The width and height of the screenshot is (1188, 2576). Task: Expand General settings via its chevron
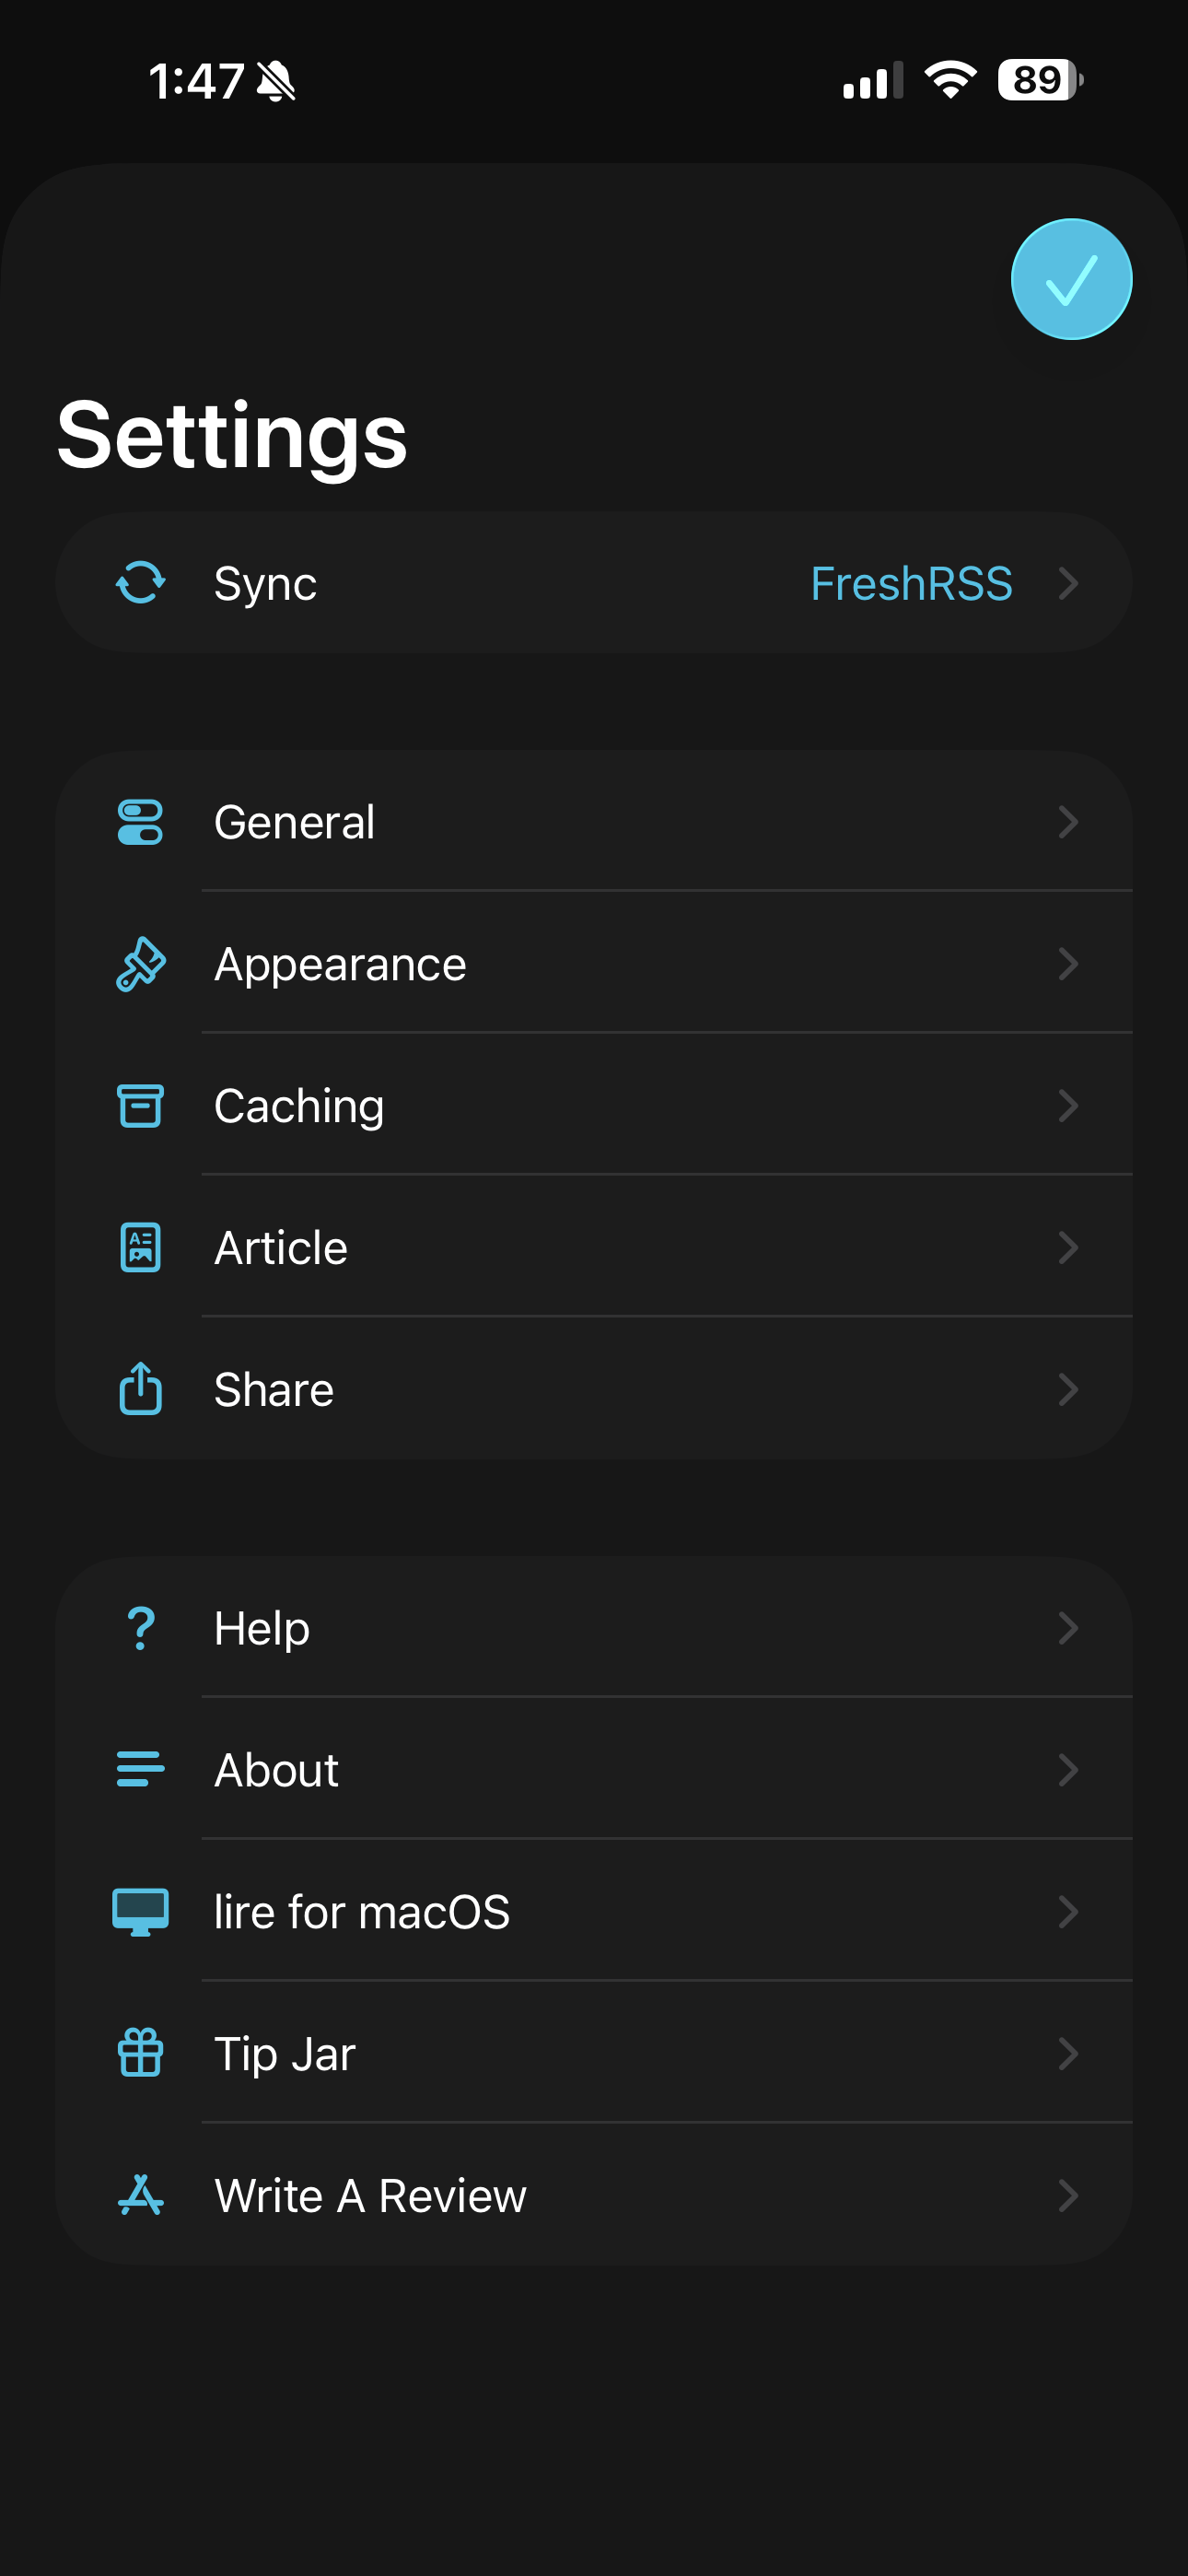pos(1068,822)
